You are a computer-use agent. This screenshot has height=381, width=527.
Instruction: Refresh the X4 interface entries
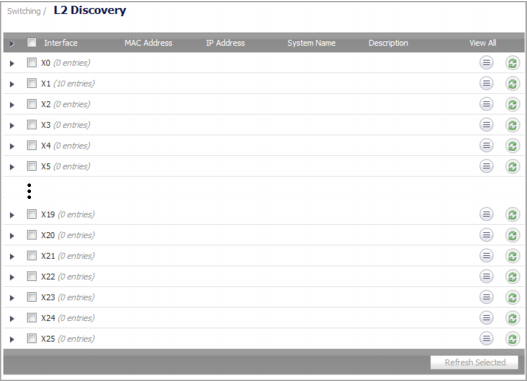point(512,146)
